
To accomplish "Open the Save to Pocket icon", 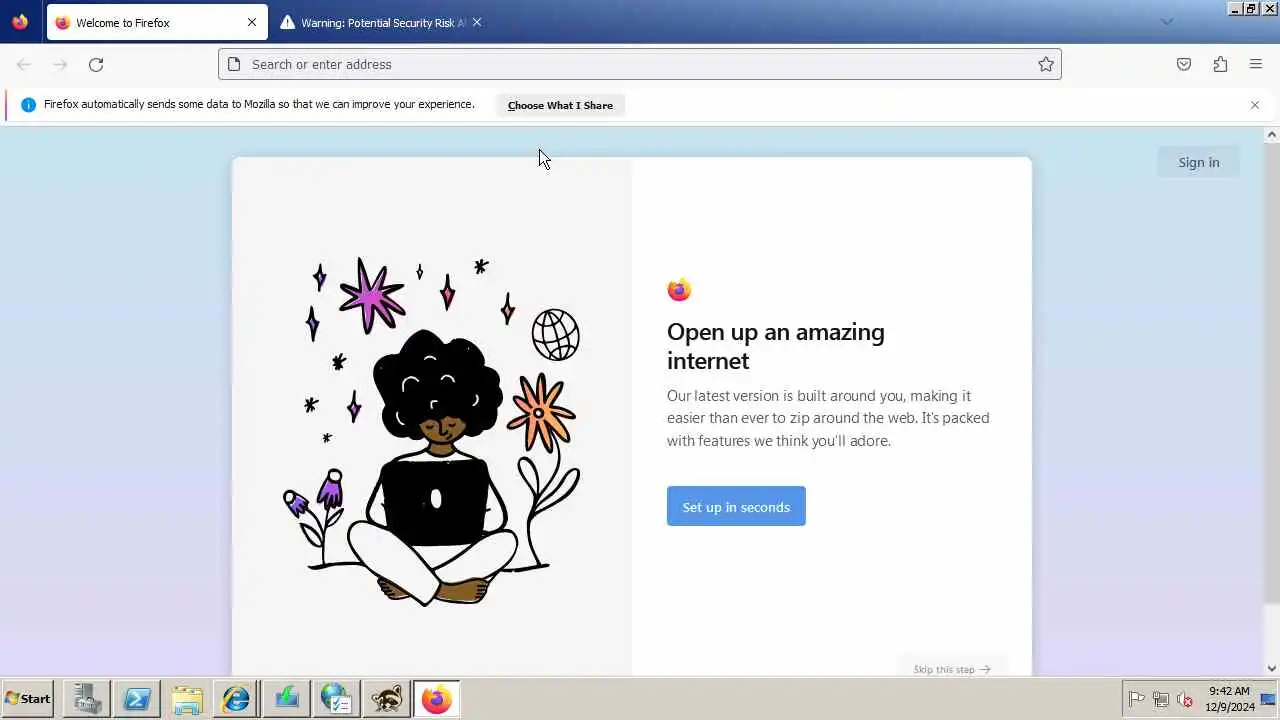I will [1184, 64].
